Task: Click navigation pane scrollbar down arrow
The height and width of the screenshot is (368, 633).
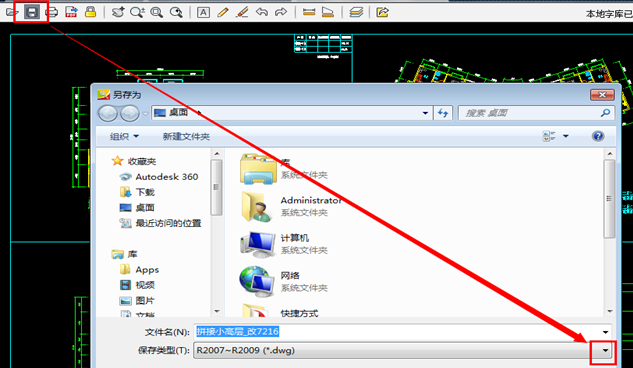Action: coord(217,311)
